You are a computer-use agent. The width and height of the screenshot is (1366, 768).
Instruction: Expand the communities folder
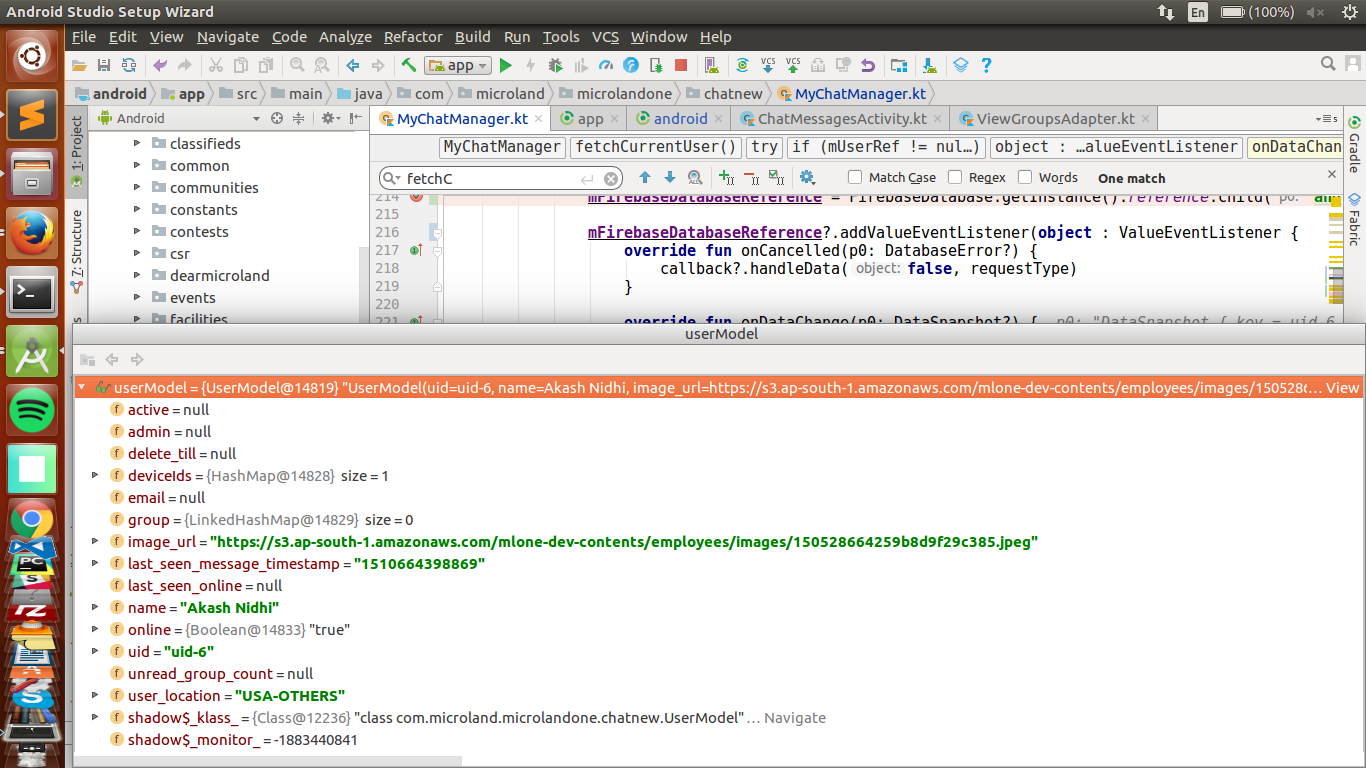pos(137,188)
